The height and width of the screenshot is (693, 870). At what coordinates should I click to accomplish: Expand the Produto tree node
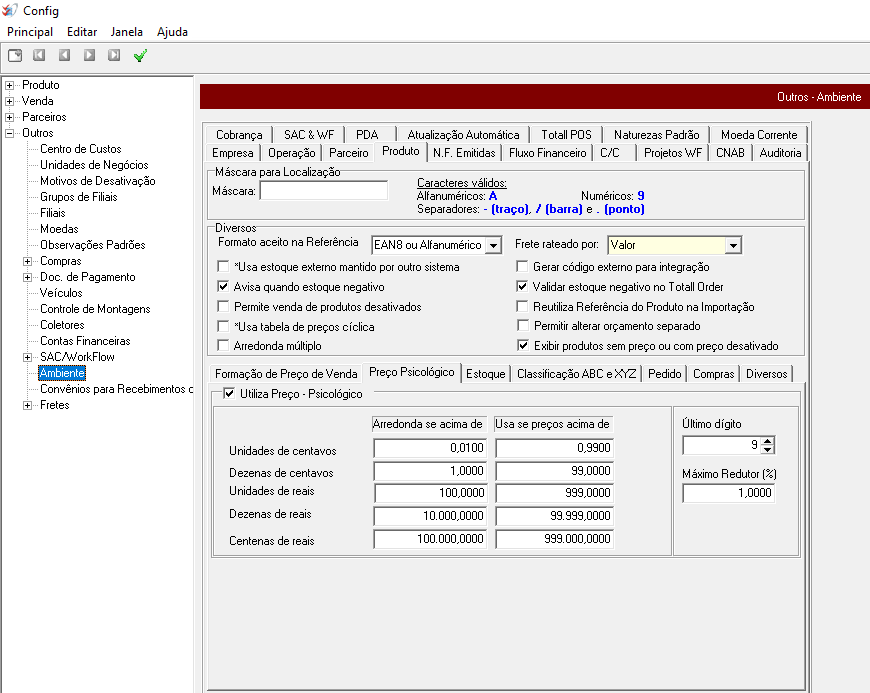[9, 85]
